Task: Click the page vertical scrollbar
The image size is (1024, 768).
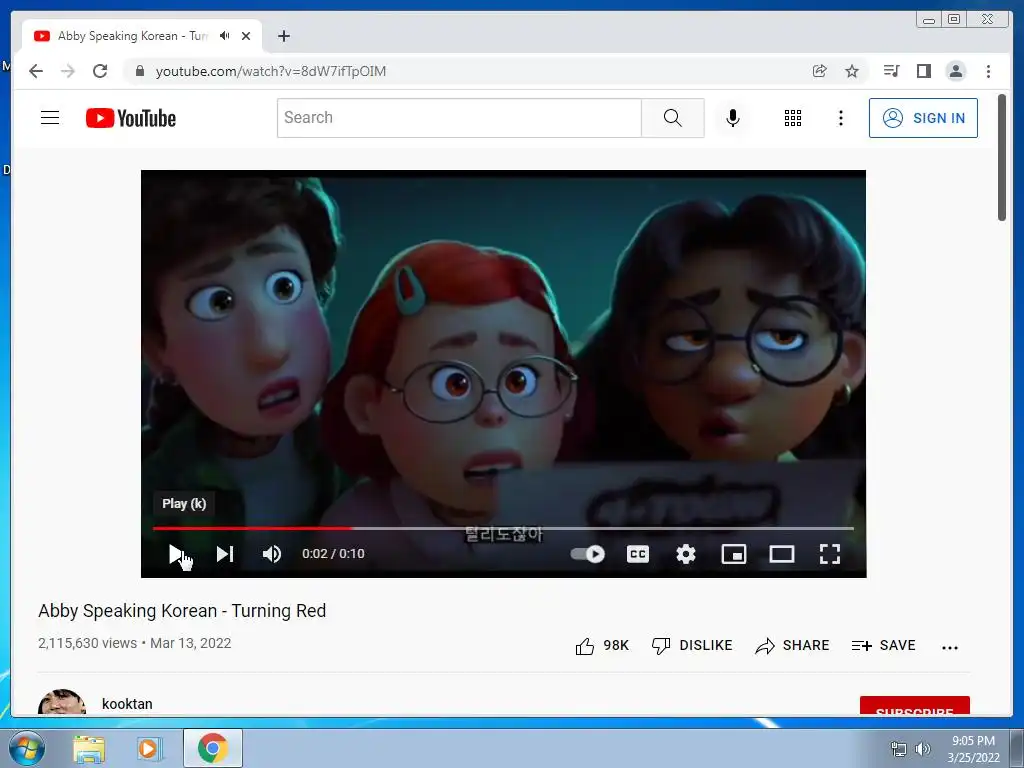Action: (1002, 157)
